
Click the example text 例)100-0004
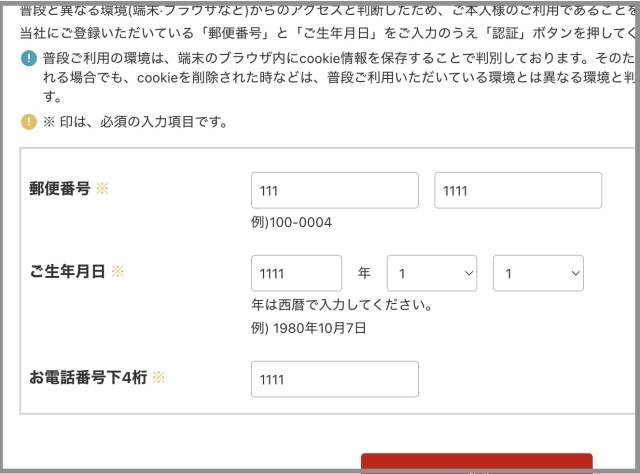(291, 222)
